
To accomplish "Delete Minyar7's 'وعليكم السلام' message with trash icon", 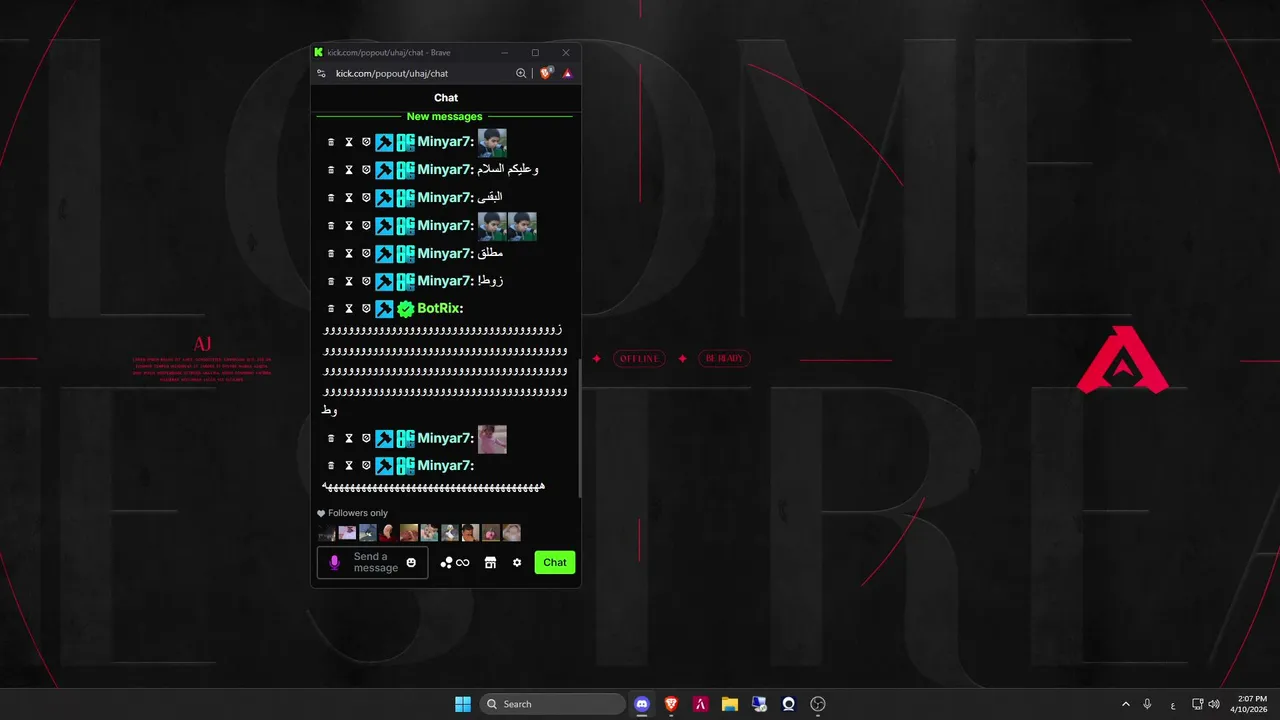I will [331, 170].
